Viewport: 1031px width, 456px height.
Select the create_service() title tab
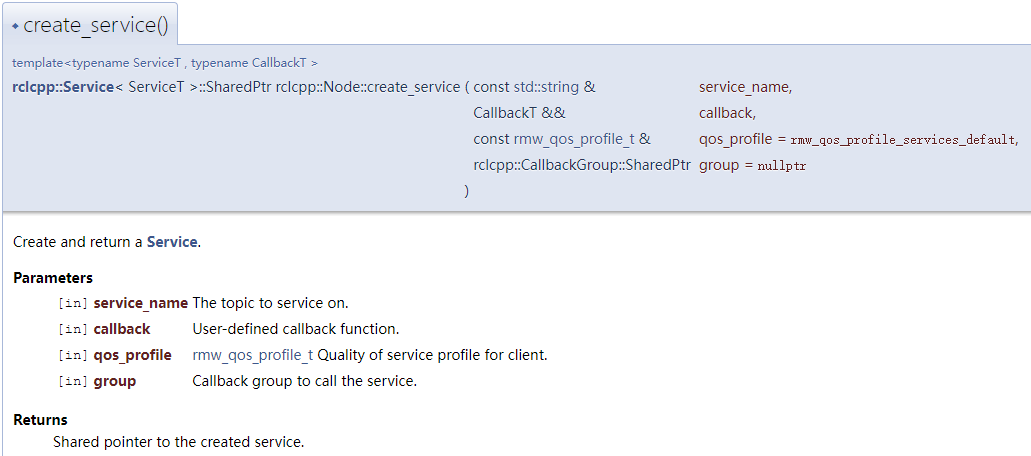click(95, 25)
